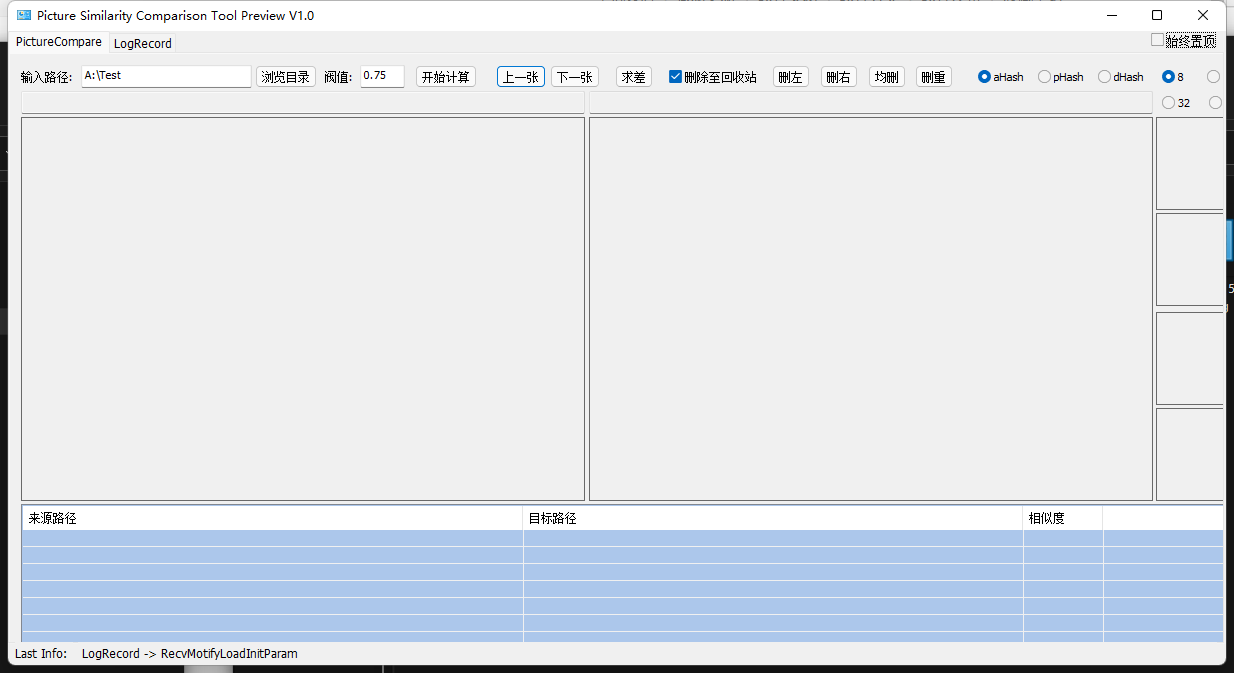Screen dimensions: 1234x673
Task: Choose the pHash algorithm option
Action: point(1045,77)
